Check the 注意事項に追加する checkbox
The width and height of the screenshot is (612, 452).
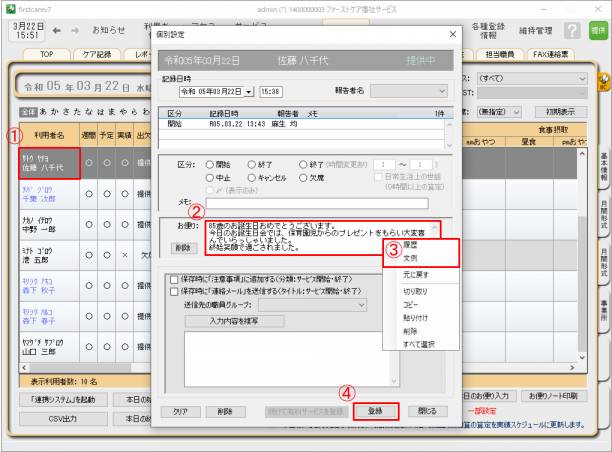pos(175,279)
